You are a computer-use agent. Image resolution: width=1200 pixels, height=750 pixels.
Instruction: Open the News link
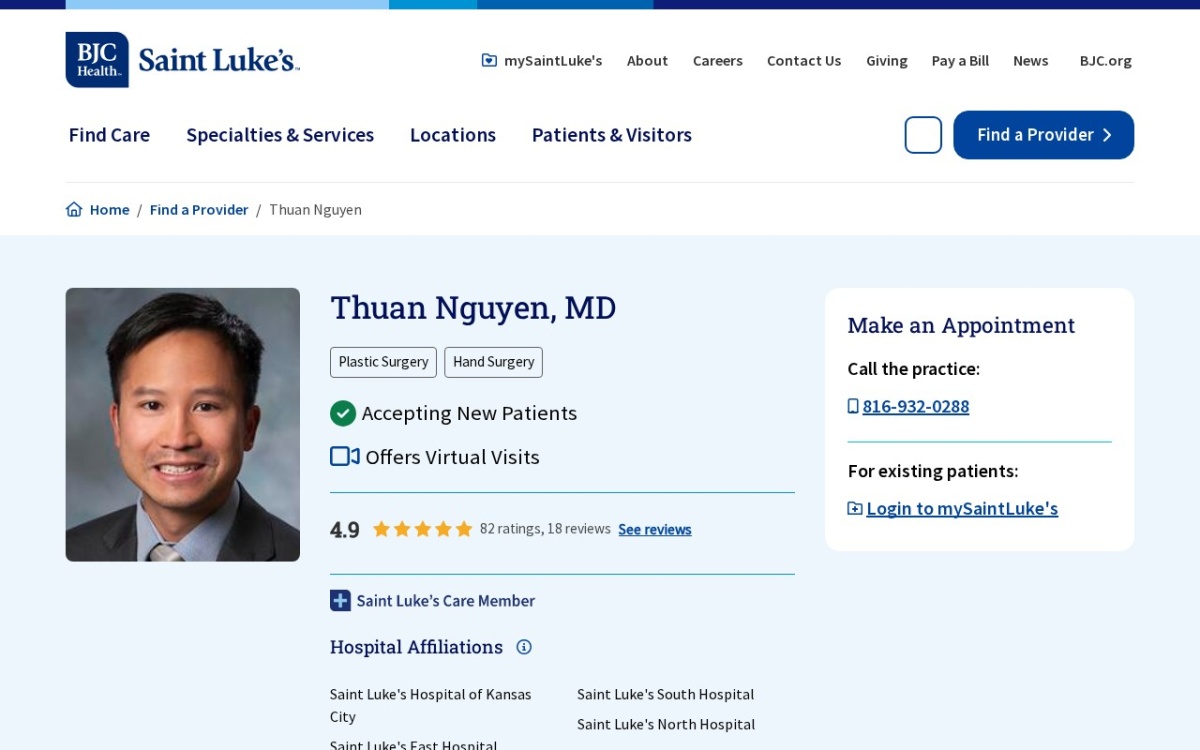pos(1031,60)
